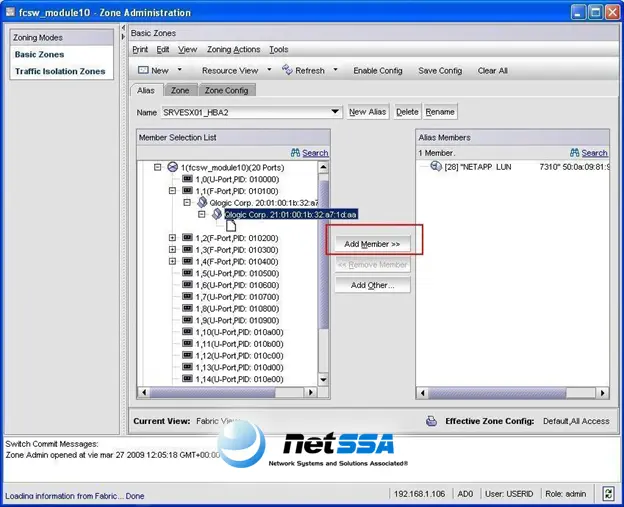Collapse the 1,1(F-Port,PID: 010100) node
Viewport: 624px width, 507px height.
[x=172, y=191]
